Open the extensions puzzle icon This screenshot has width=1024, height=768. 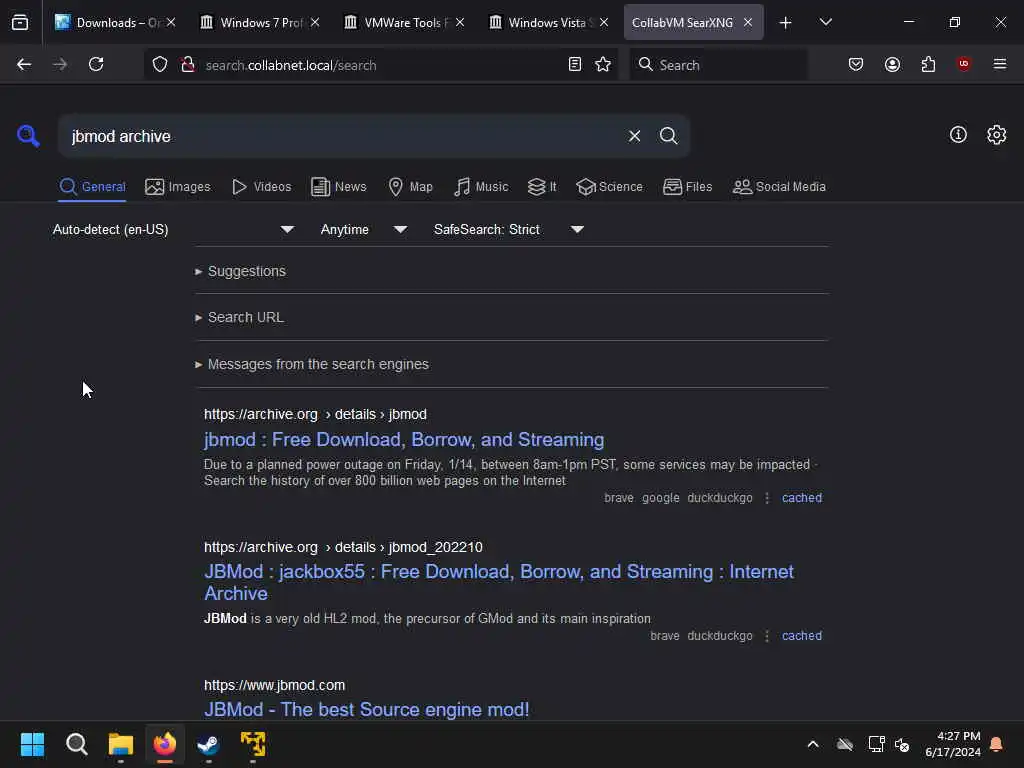[x=928, y=65]
